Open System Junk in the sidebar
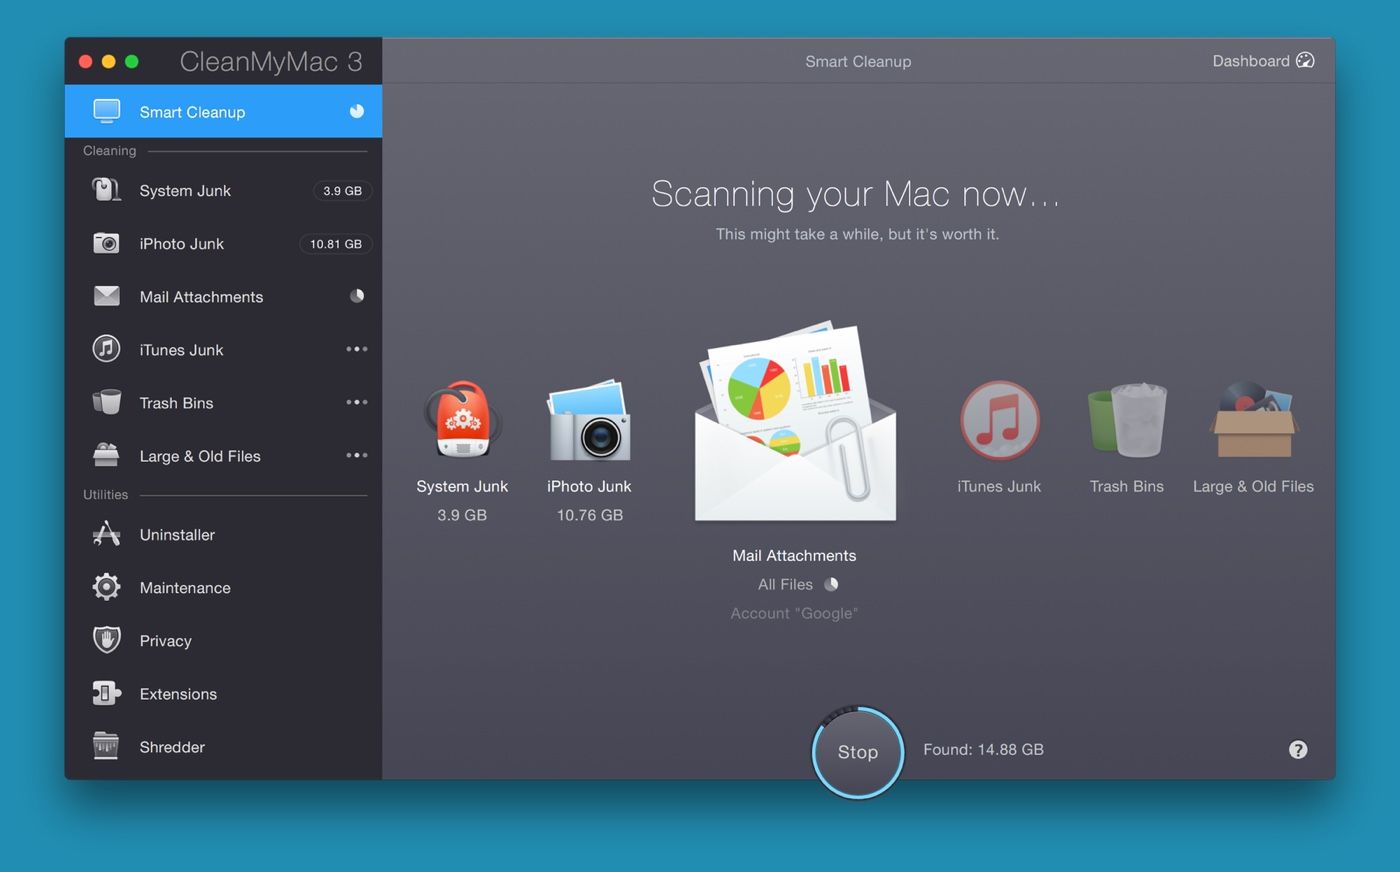 [185, 191]
